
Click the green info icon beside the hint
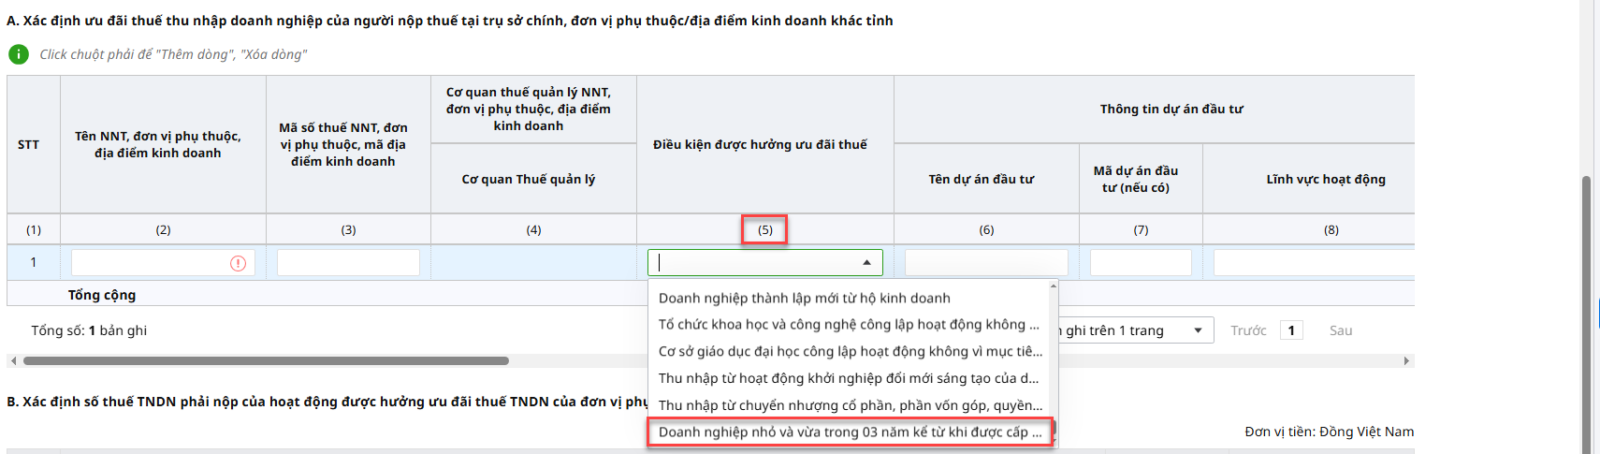pyautogui.click(x=18, y=54)
